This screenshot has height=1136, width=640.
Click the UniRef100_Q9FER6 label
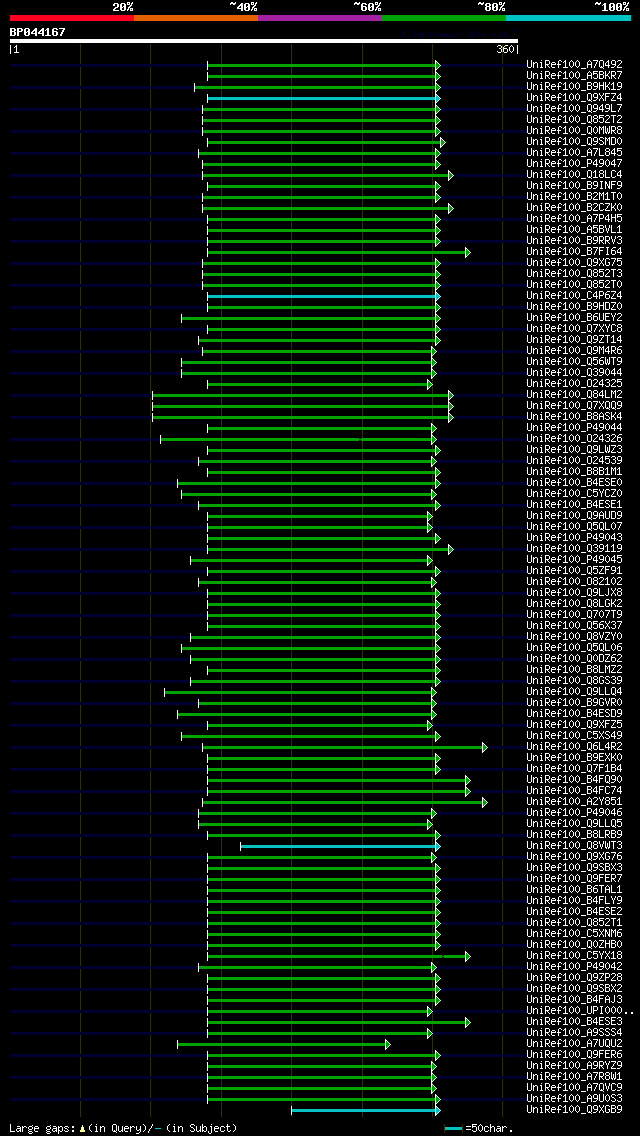click(574, 1055)
